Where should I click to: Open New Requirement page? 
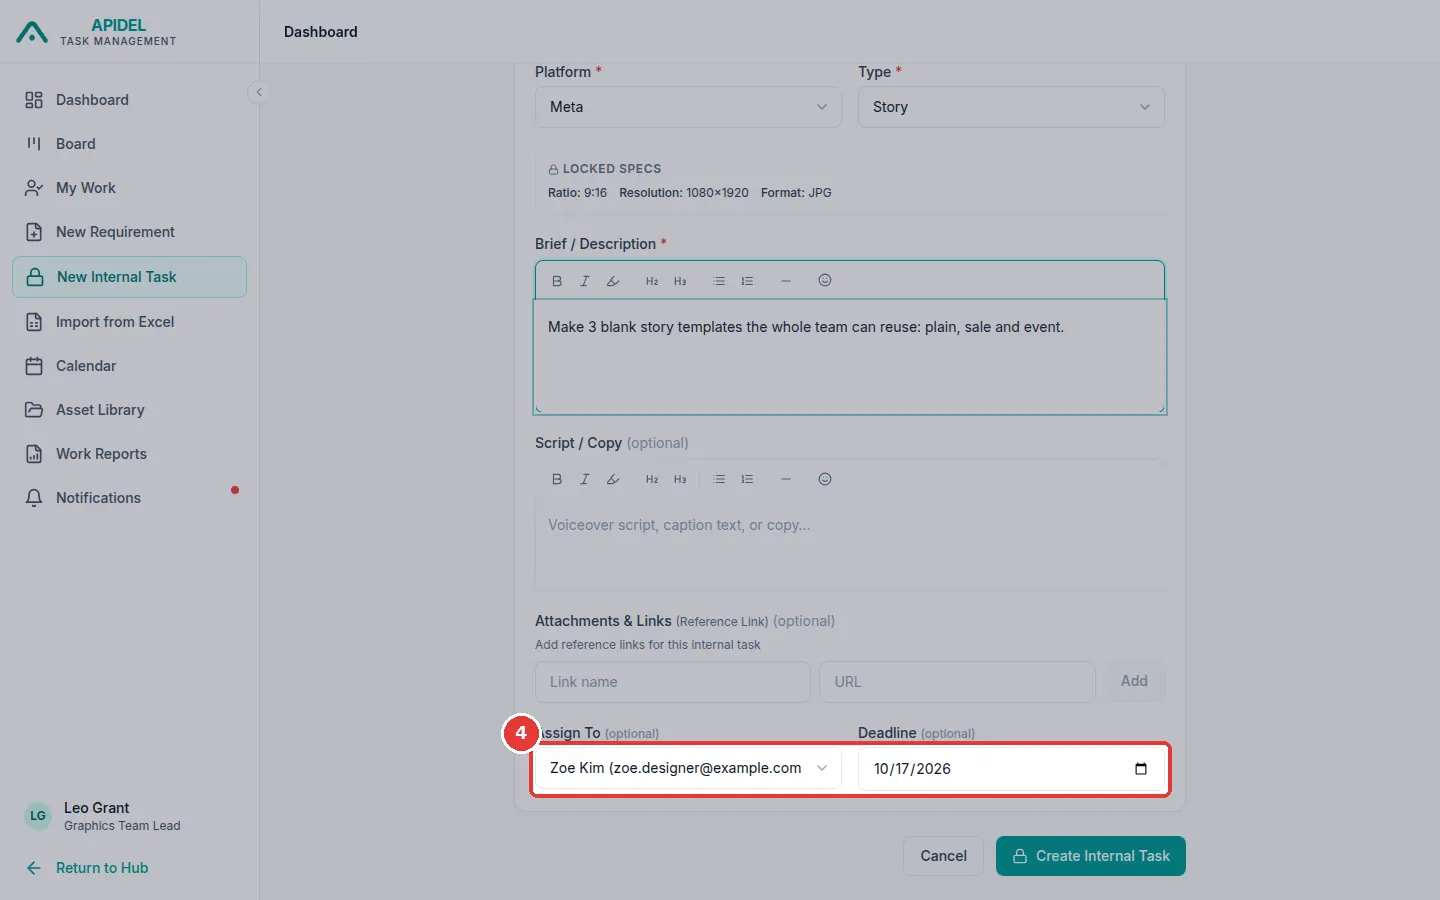coord(129,232)
